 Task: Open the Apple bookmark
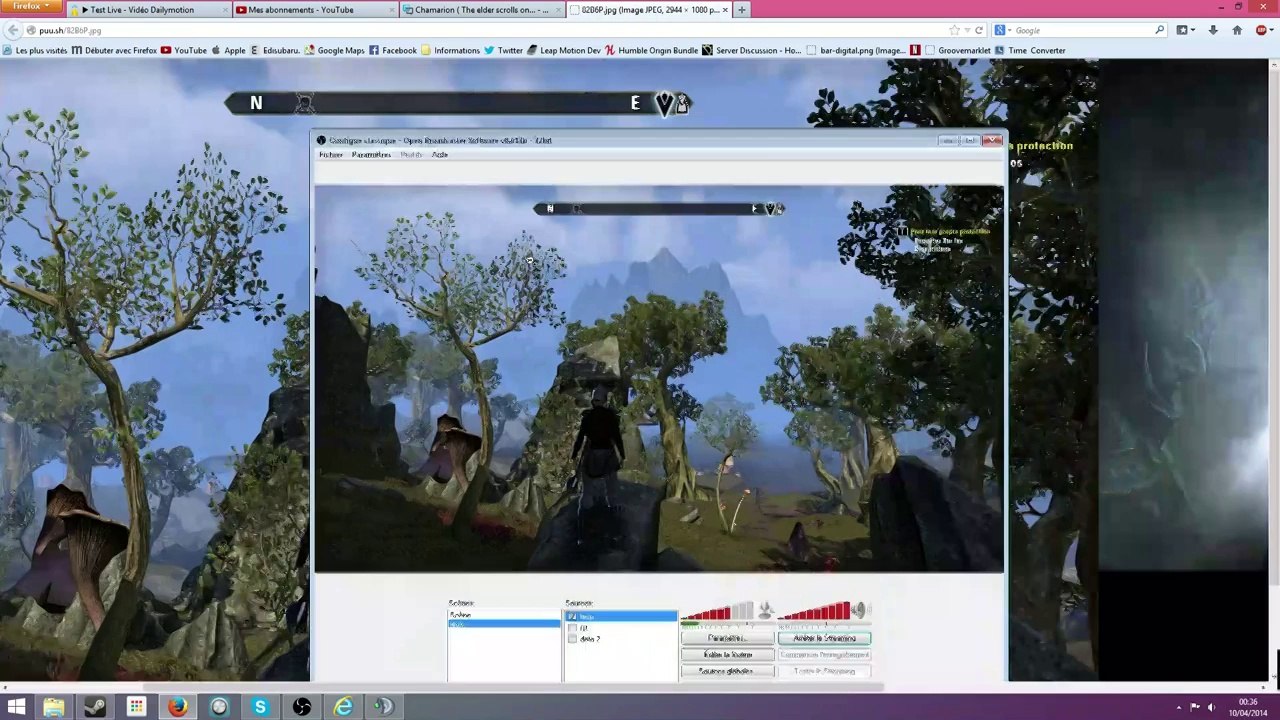point(229,50)
